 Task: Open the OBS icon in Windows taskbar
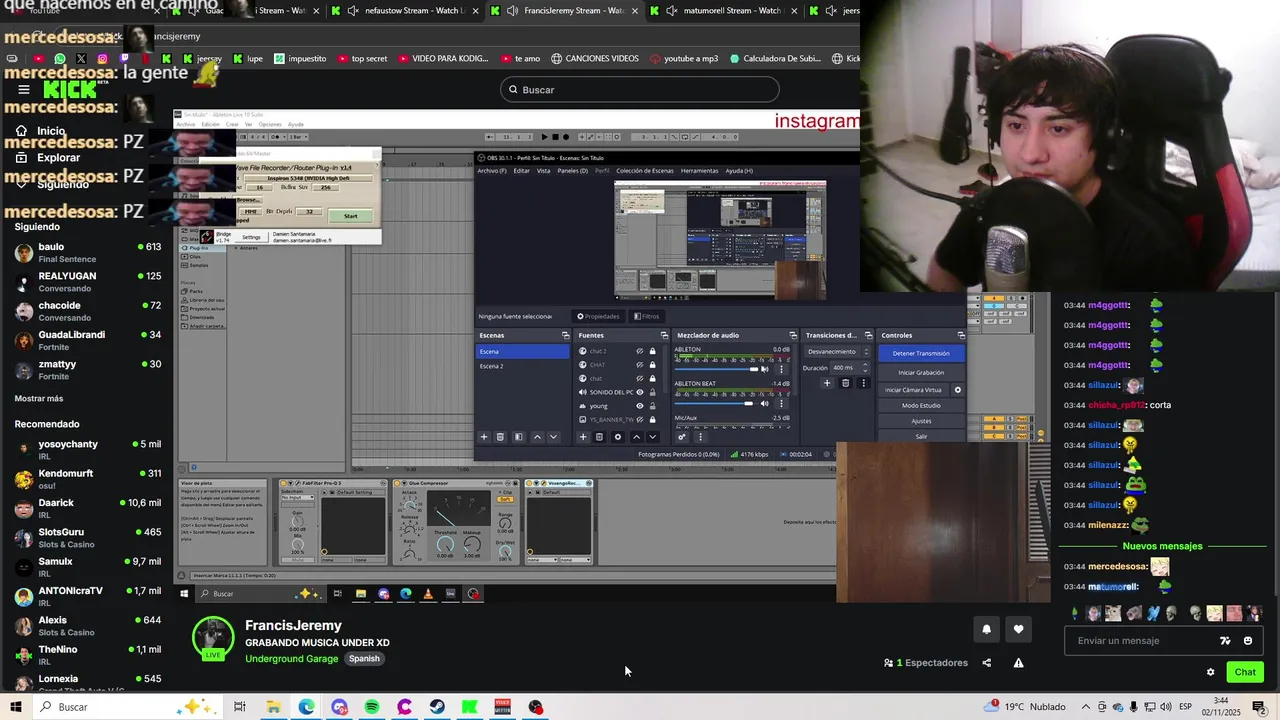(536, 707)
